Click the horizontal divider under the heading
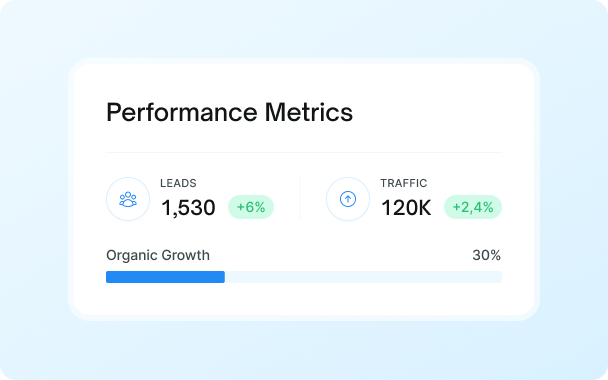 [x=304, y=153]
